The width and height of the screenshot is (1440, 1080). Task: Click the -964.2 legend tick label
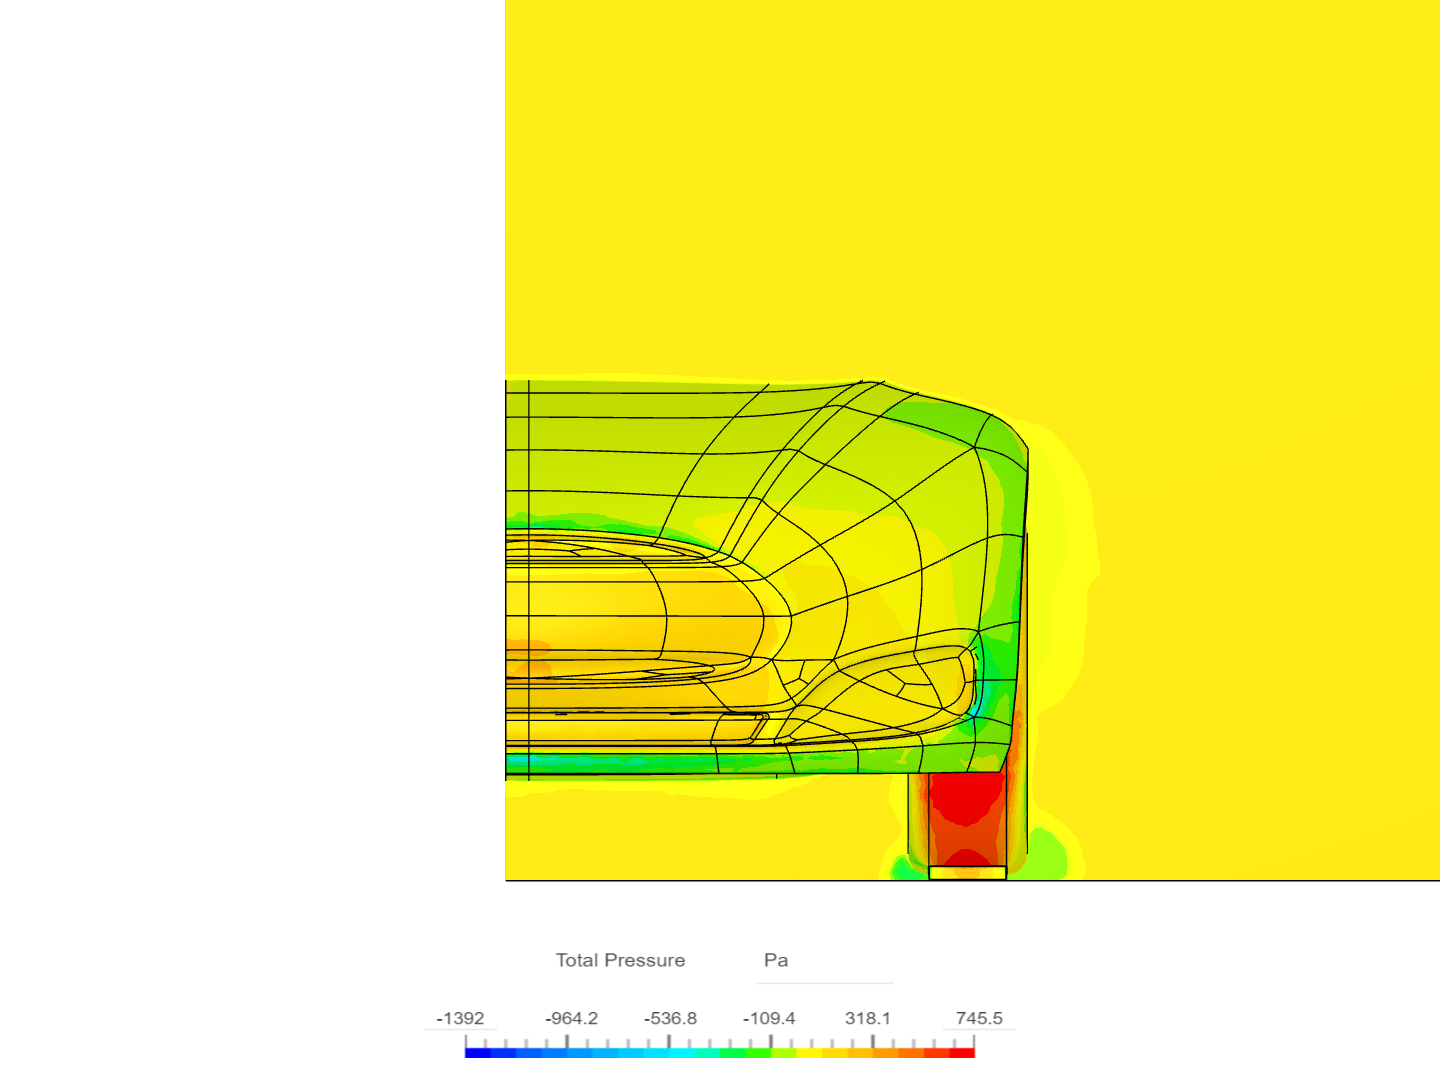coord(571,1018)
